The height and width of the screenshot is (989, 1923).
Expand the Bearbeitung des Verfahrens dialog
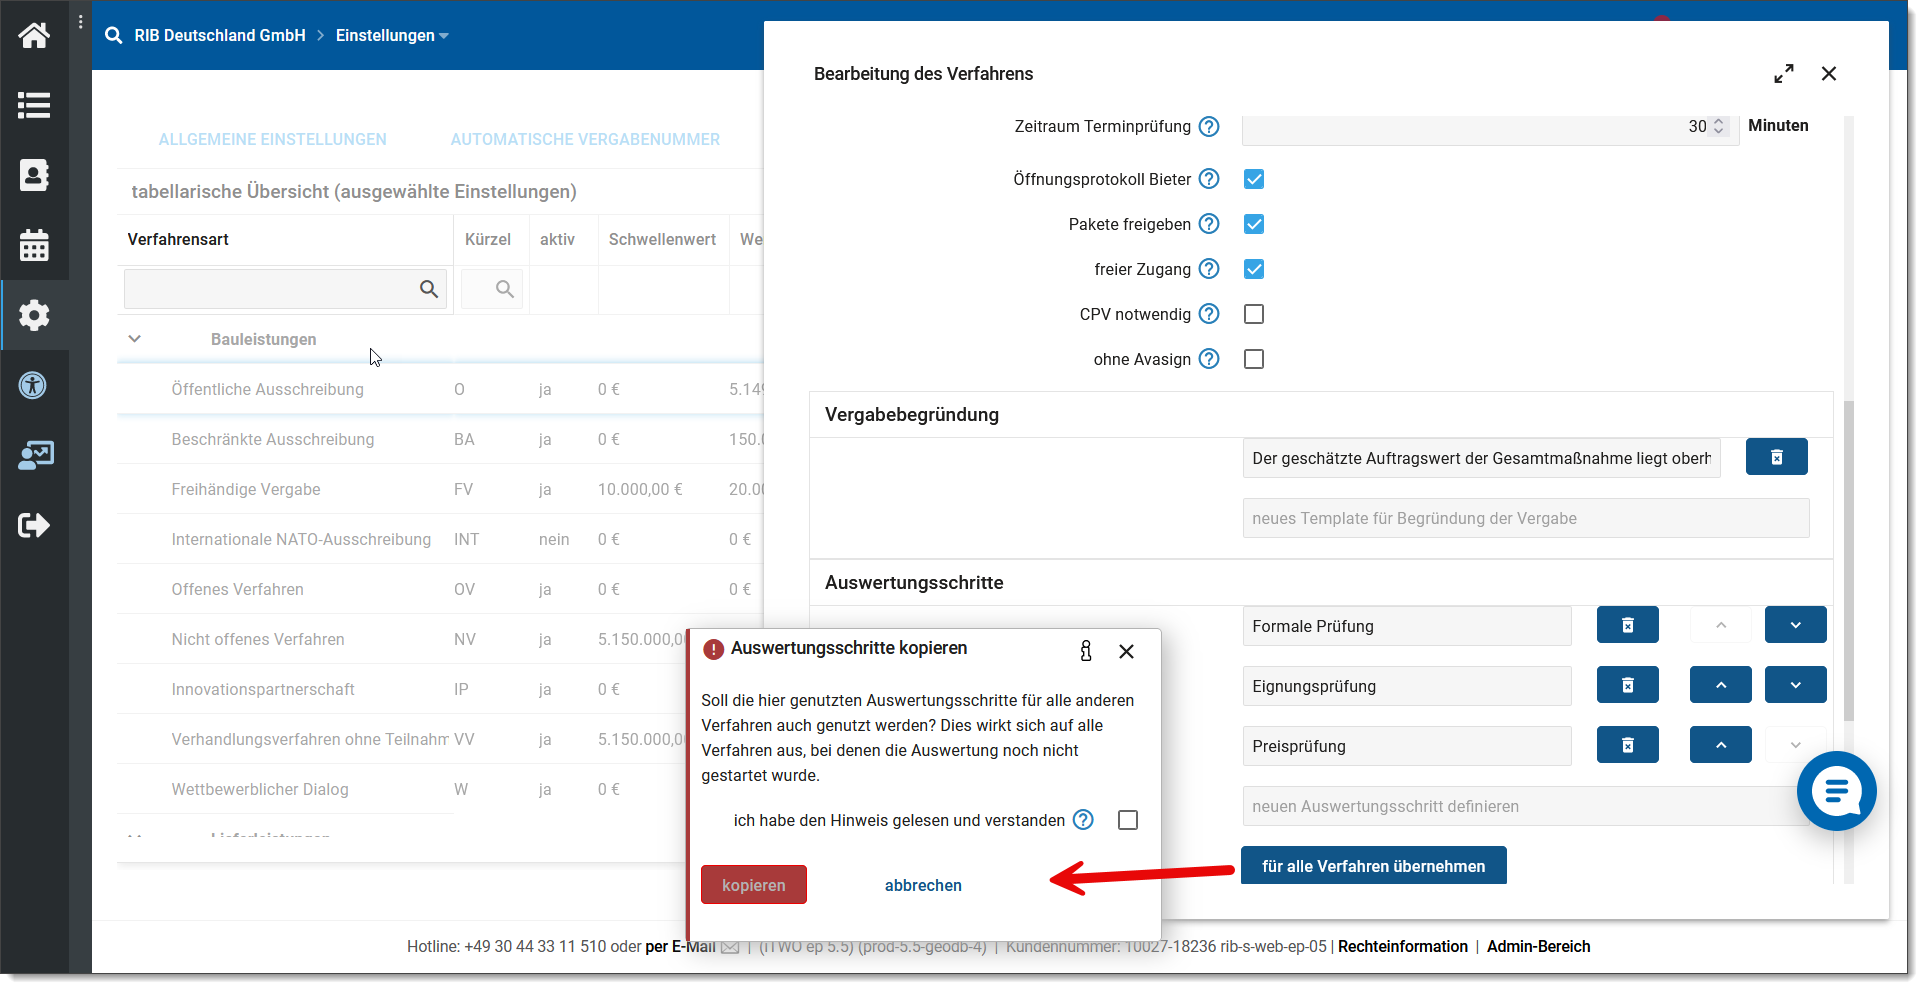coord(1784,74)
